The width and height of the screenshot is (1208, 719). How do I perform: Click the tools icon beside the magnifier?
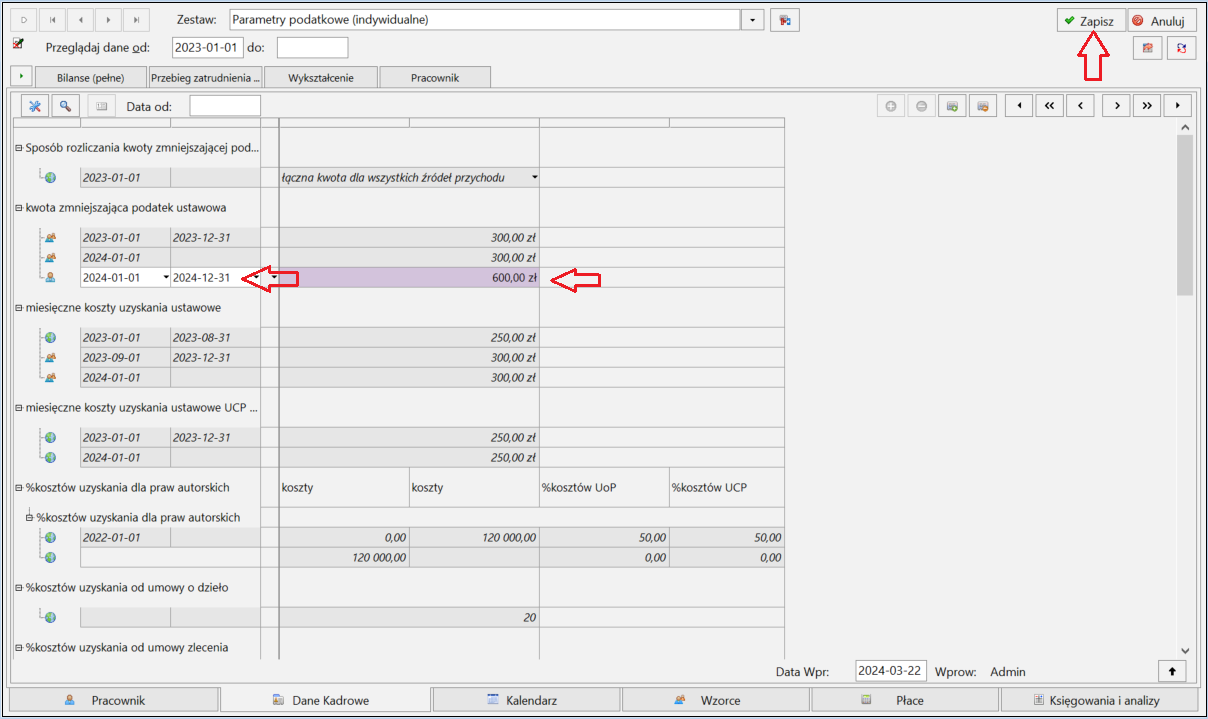tap(35, 106)
